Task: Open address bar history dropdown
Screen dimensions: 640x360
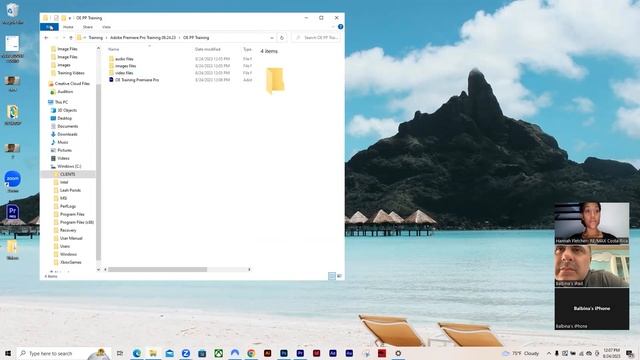Action: [x=272, y=38]
